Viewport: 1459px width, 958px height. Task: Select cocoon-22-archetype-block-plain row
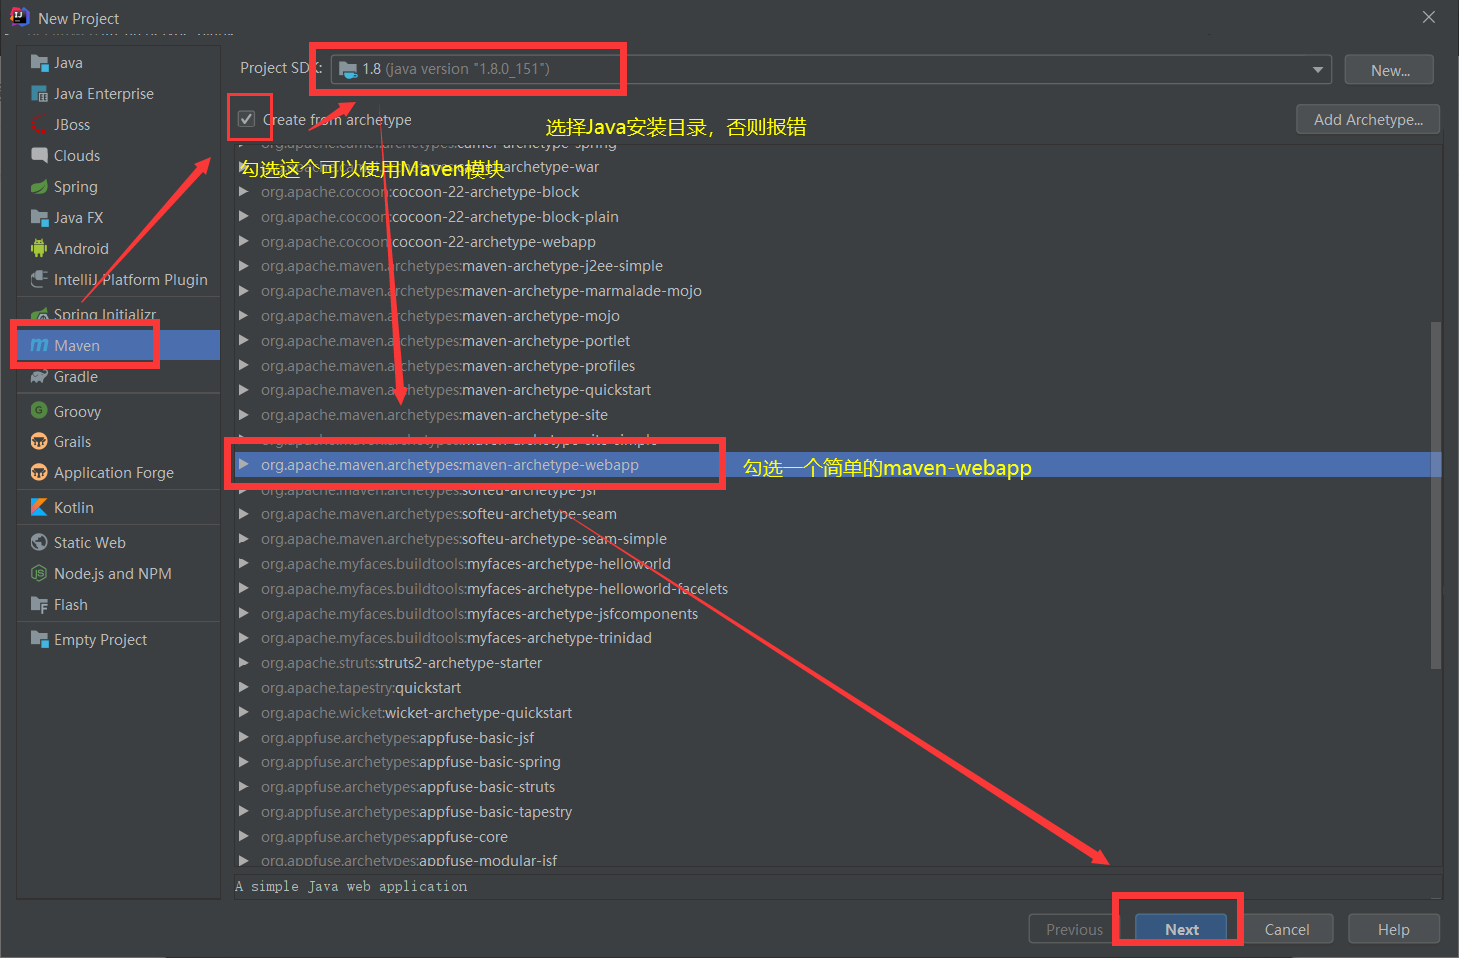(836, 217)
